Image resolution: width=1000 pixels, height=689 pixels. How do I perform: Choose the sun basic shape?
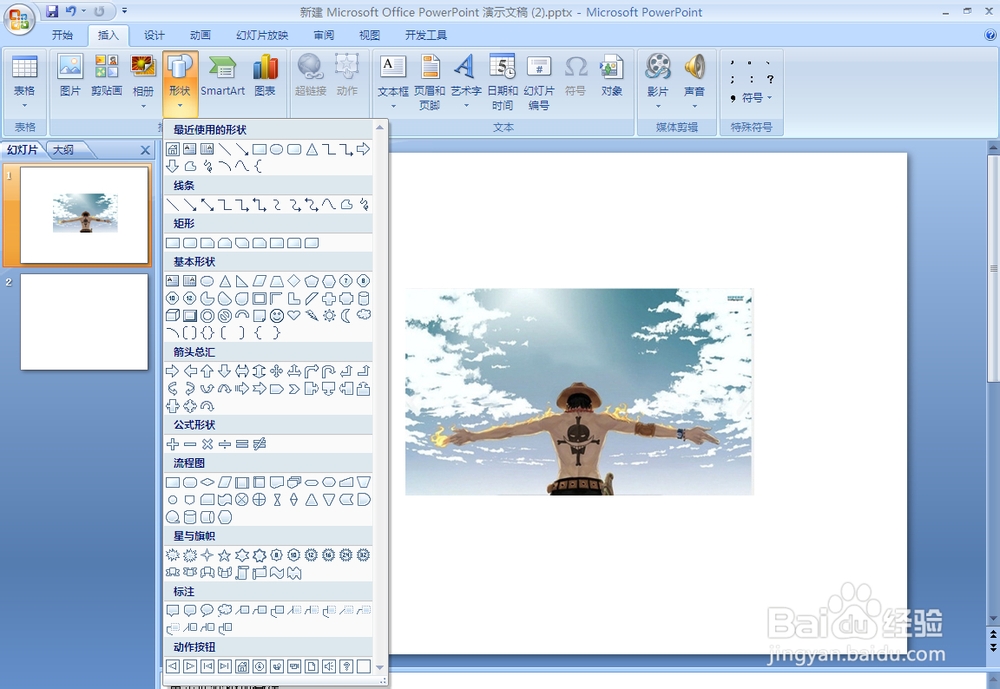pos(328,316)
